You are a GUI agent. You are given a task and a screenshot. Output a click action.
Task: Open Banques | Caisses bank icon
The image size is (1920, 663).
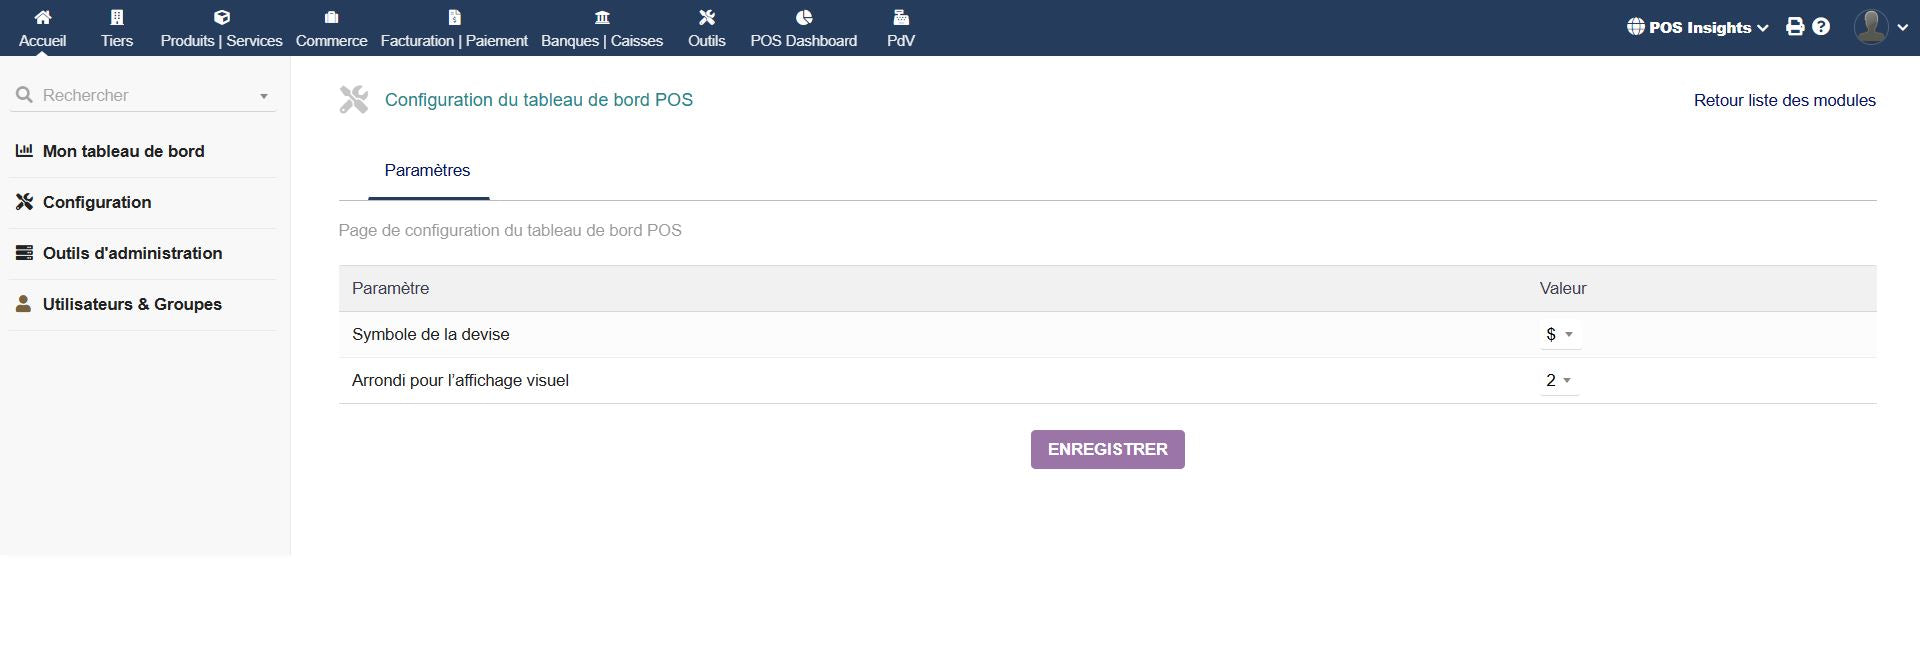[x=602, y=17]
